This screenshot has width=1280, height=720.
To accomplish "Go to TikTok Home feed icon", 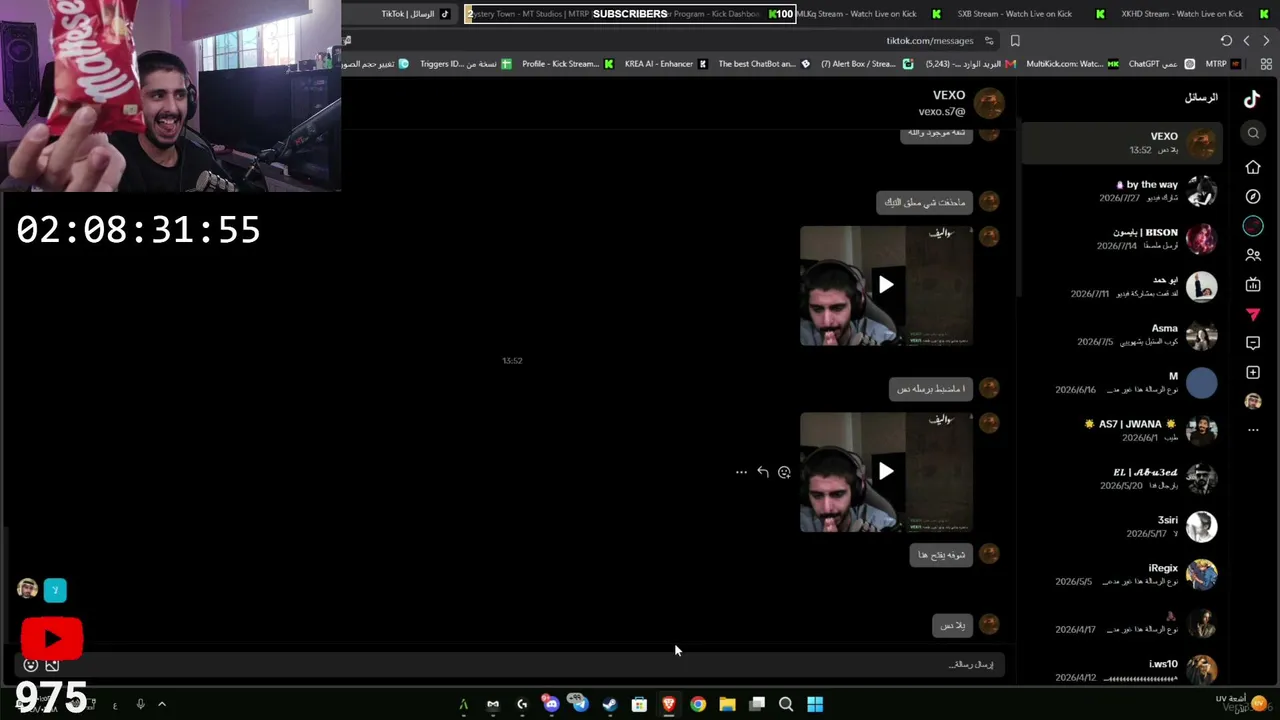I will click(x=1253, y=167).
